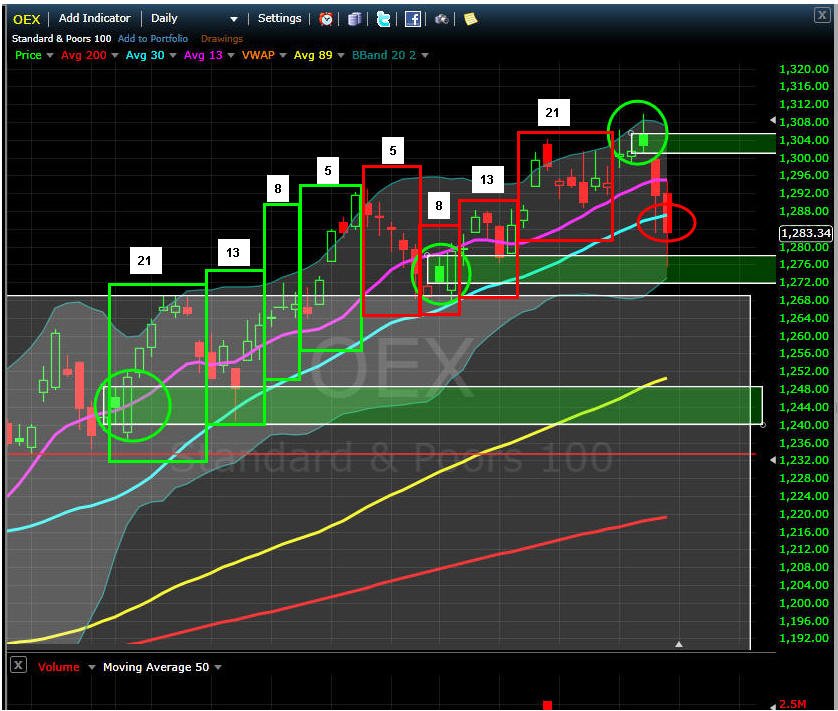Click the Moving Average 50 label

click(x=156, y=667)
